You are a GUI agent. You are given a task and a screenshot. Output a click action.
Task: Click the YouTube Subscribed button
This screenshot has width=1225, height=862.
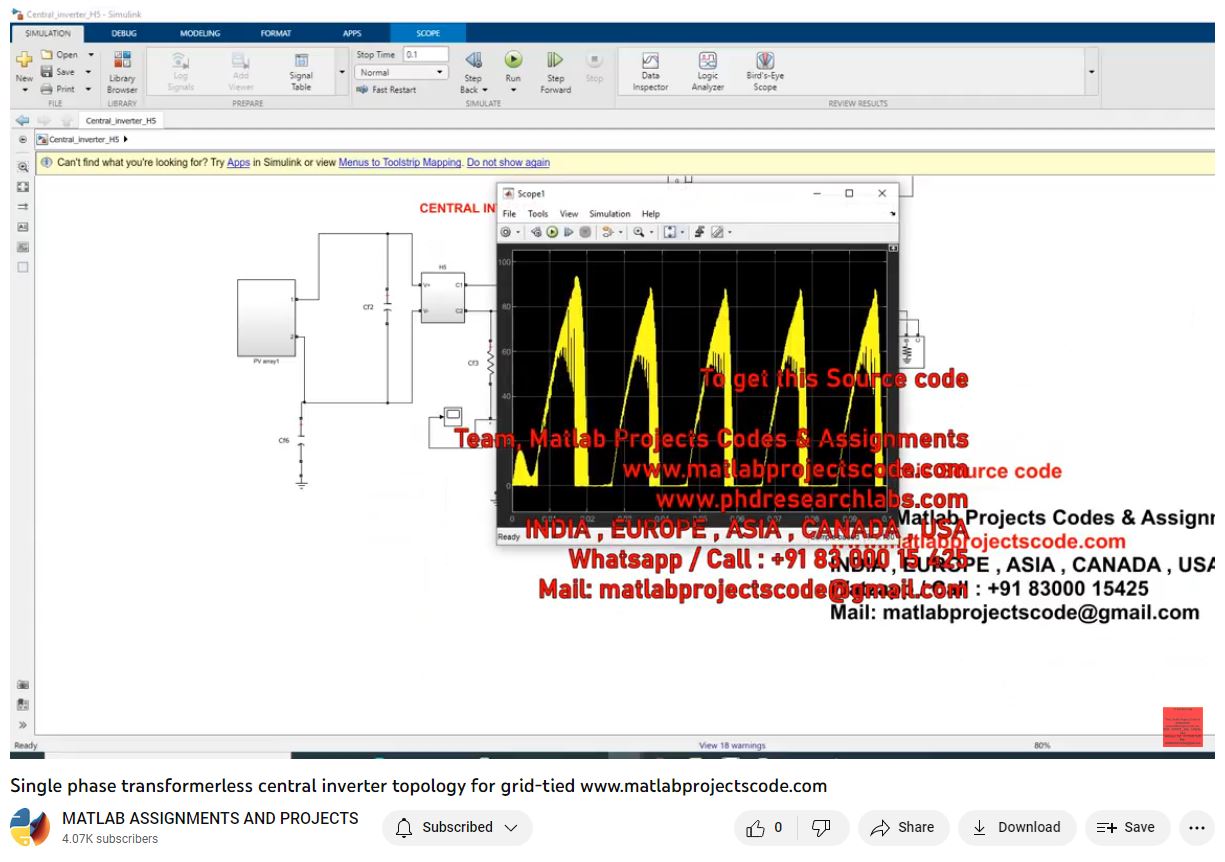457,828
